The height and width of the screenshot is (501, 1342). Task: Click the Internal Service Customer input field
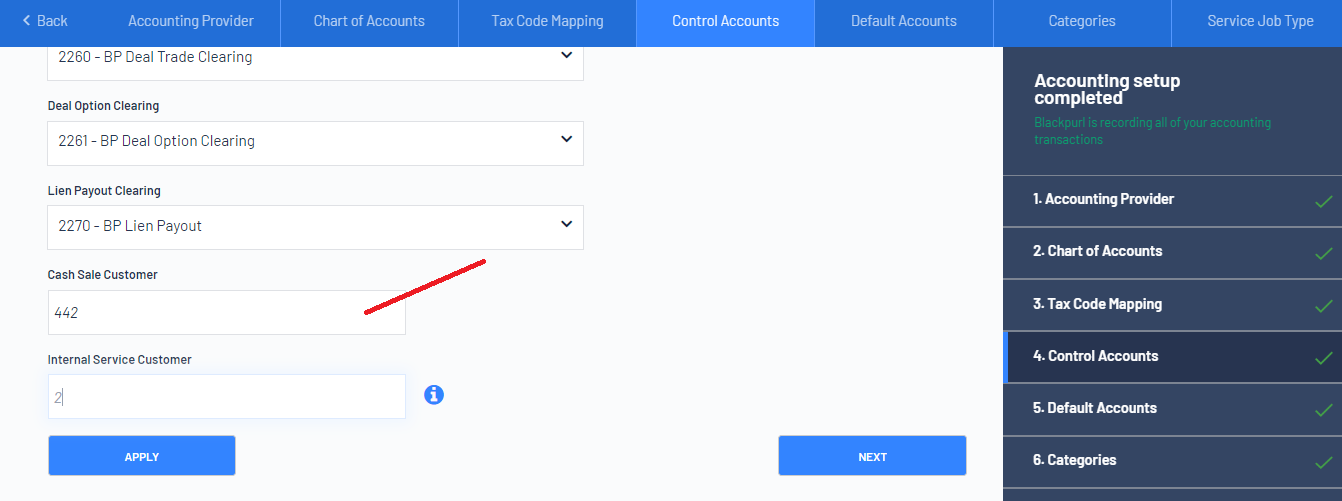(227, 397)
